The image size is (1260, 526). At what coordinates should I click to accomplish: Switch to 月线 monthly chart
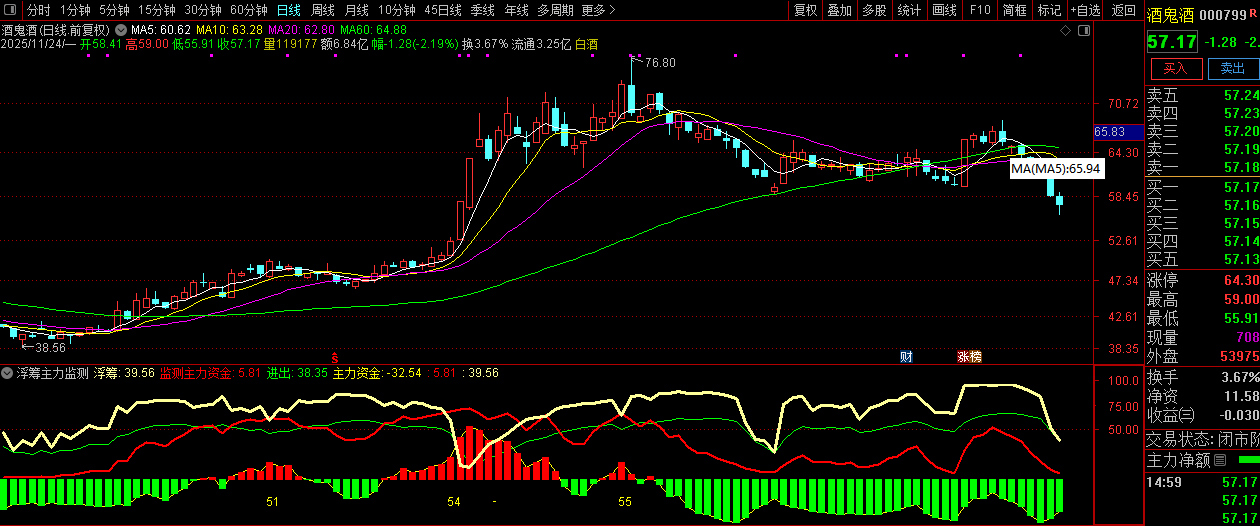(357, 10)
